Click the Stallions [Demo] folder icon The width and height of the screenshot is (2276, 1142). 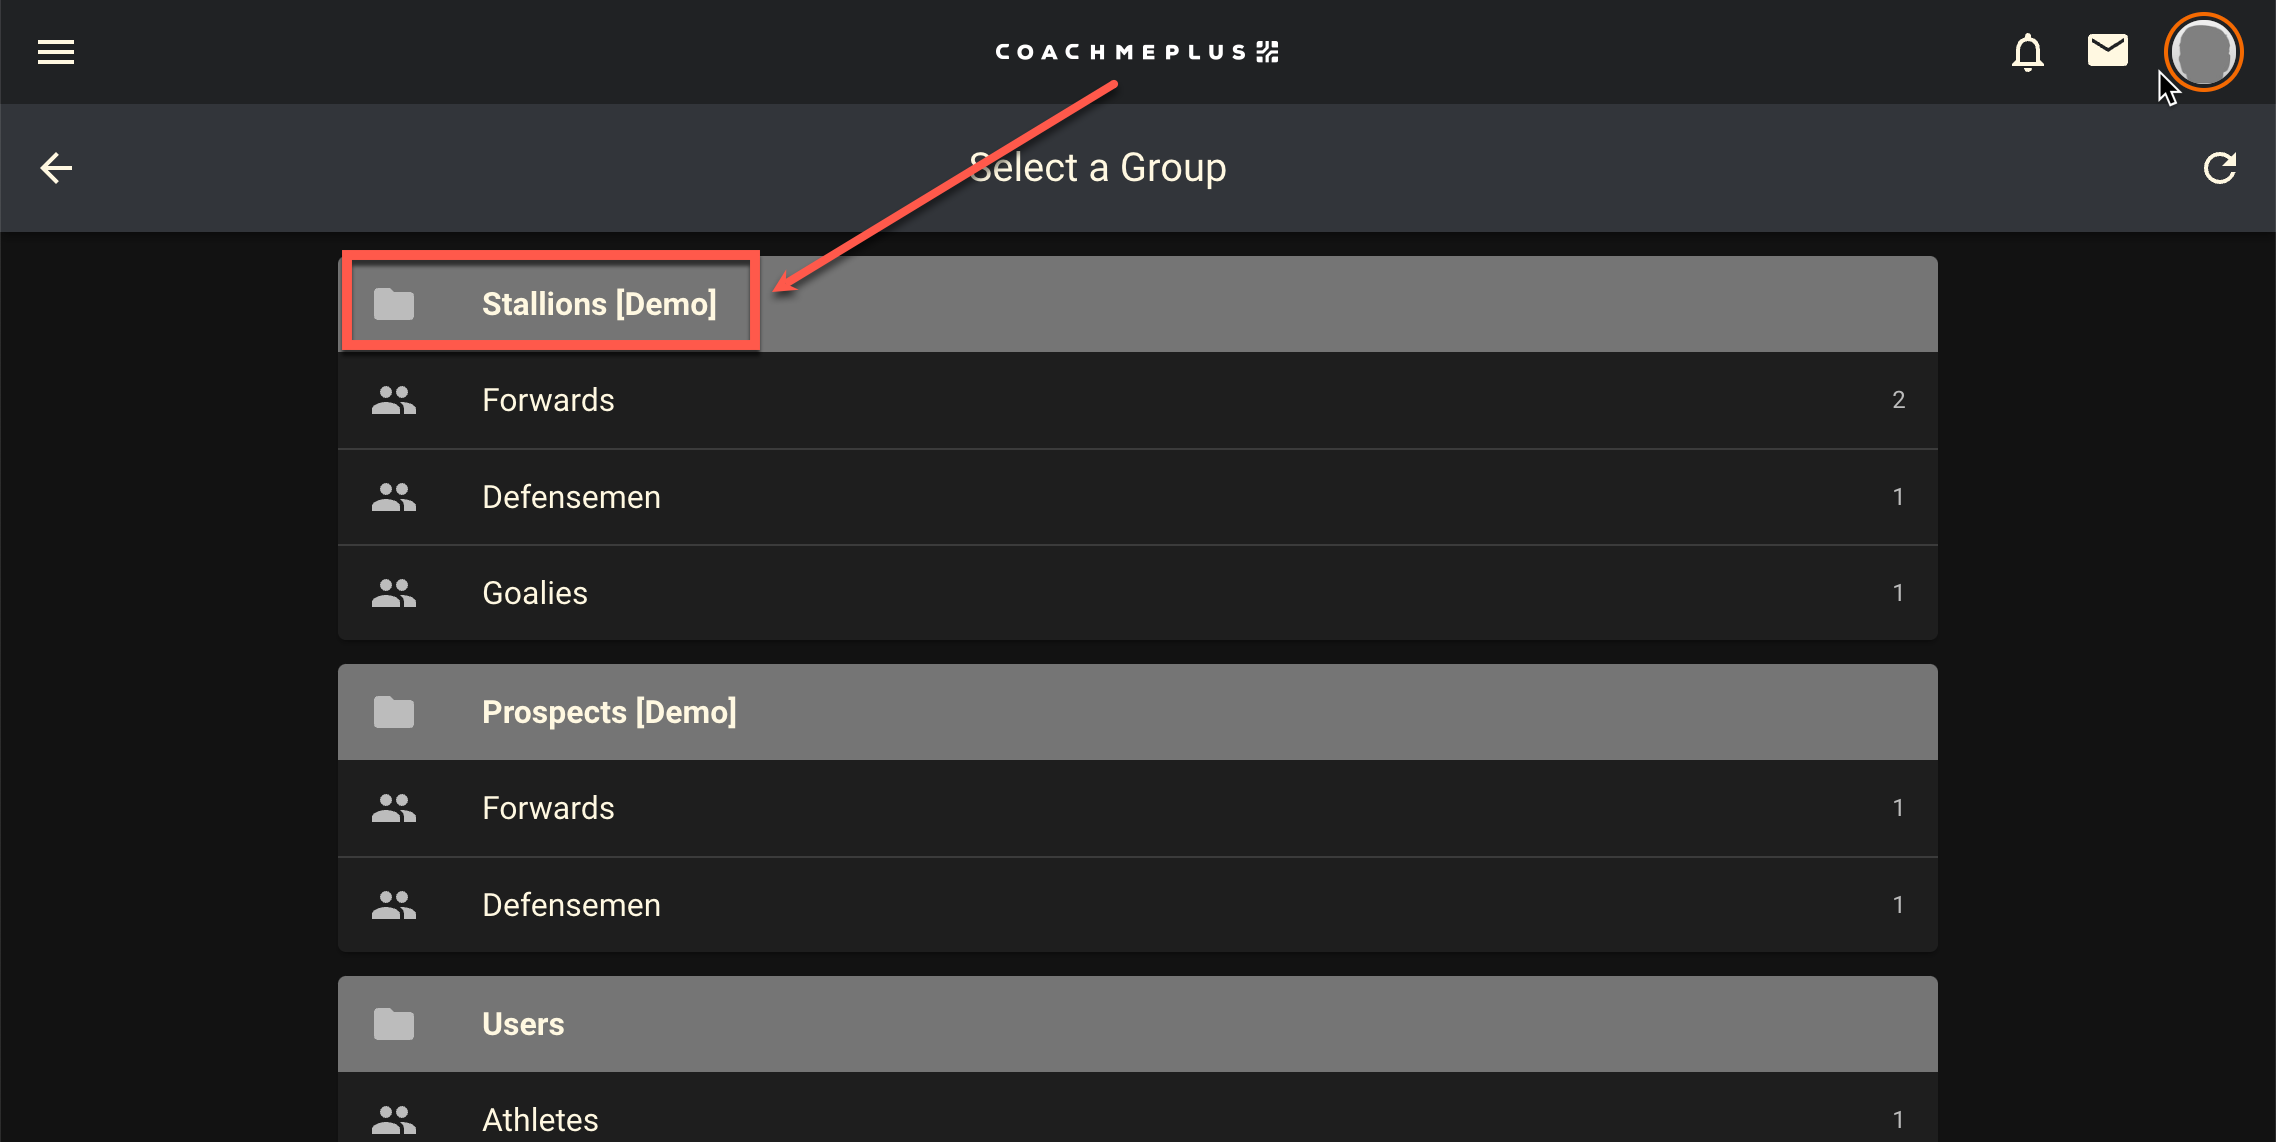pos(394,304)
